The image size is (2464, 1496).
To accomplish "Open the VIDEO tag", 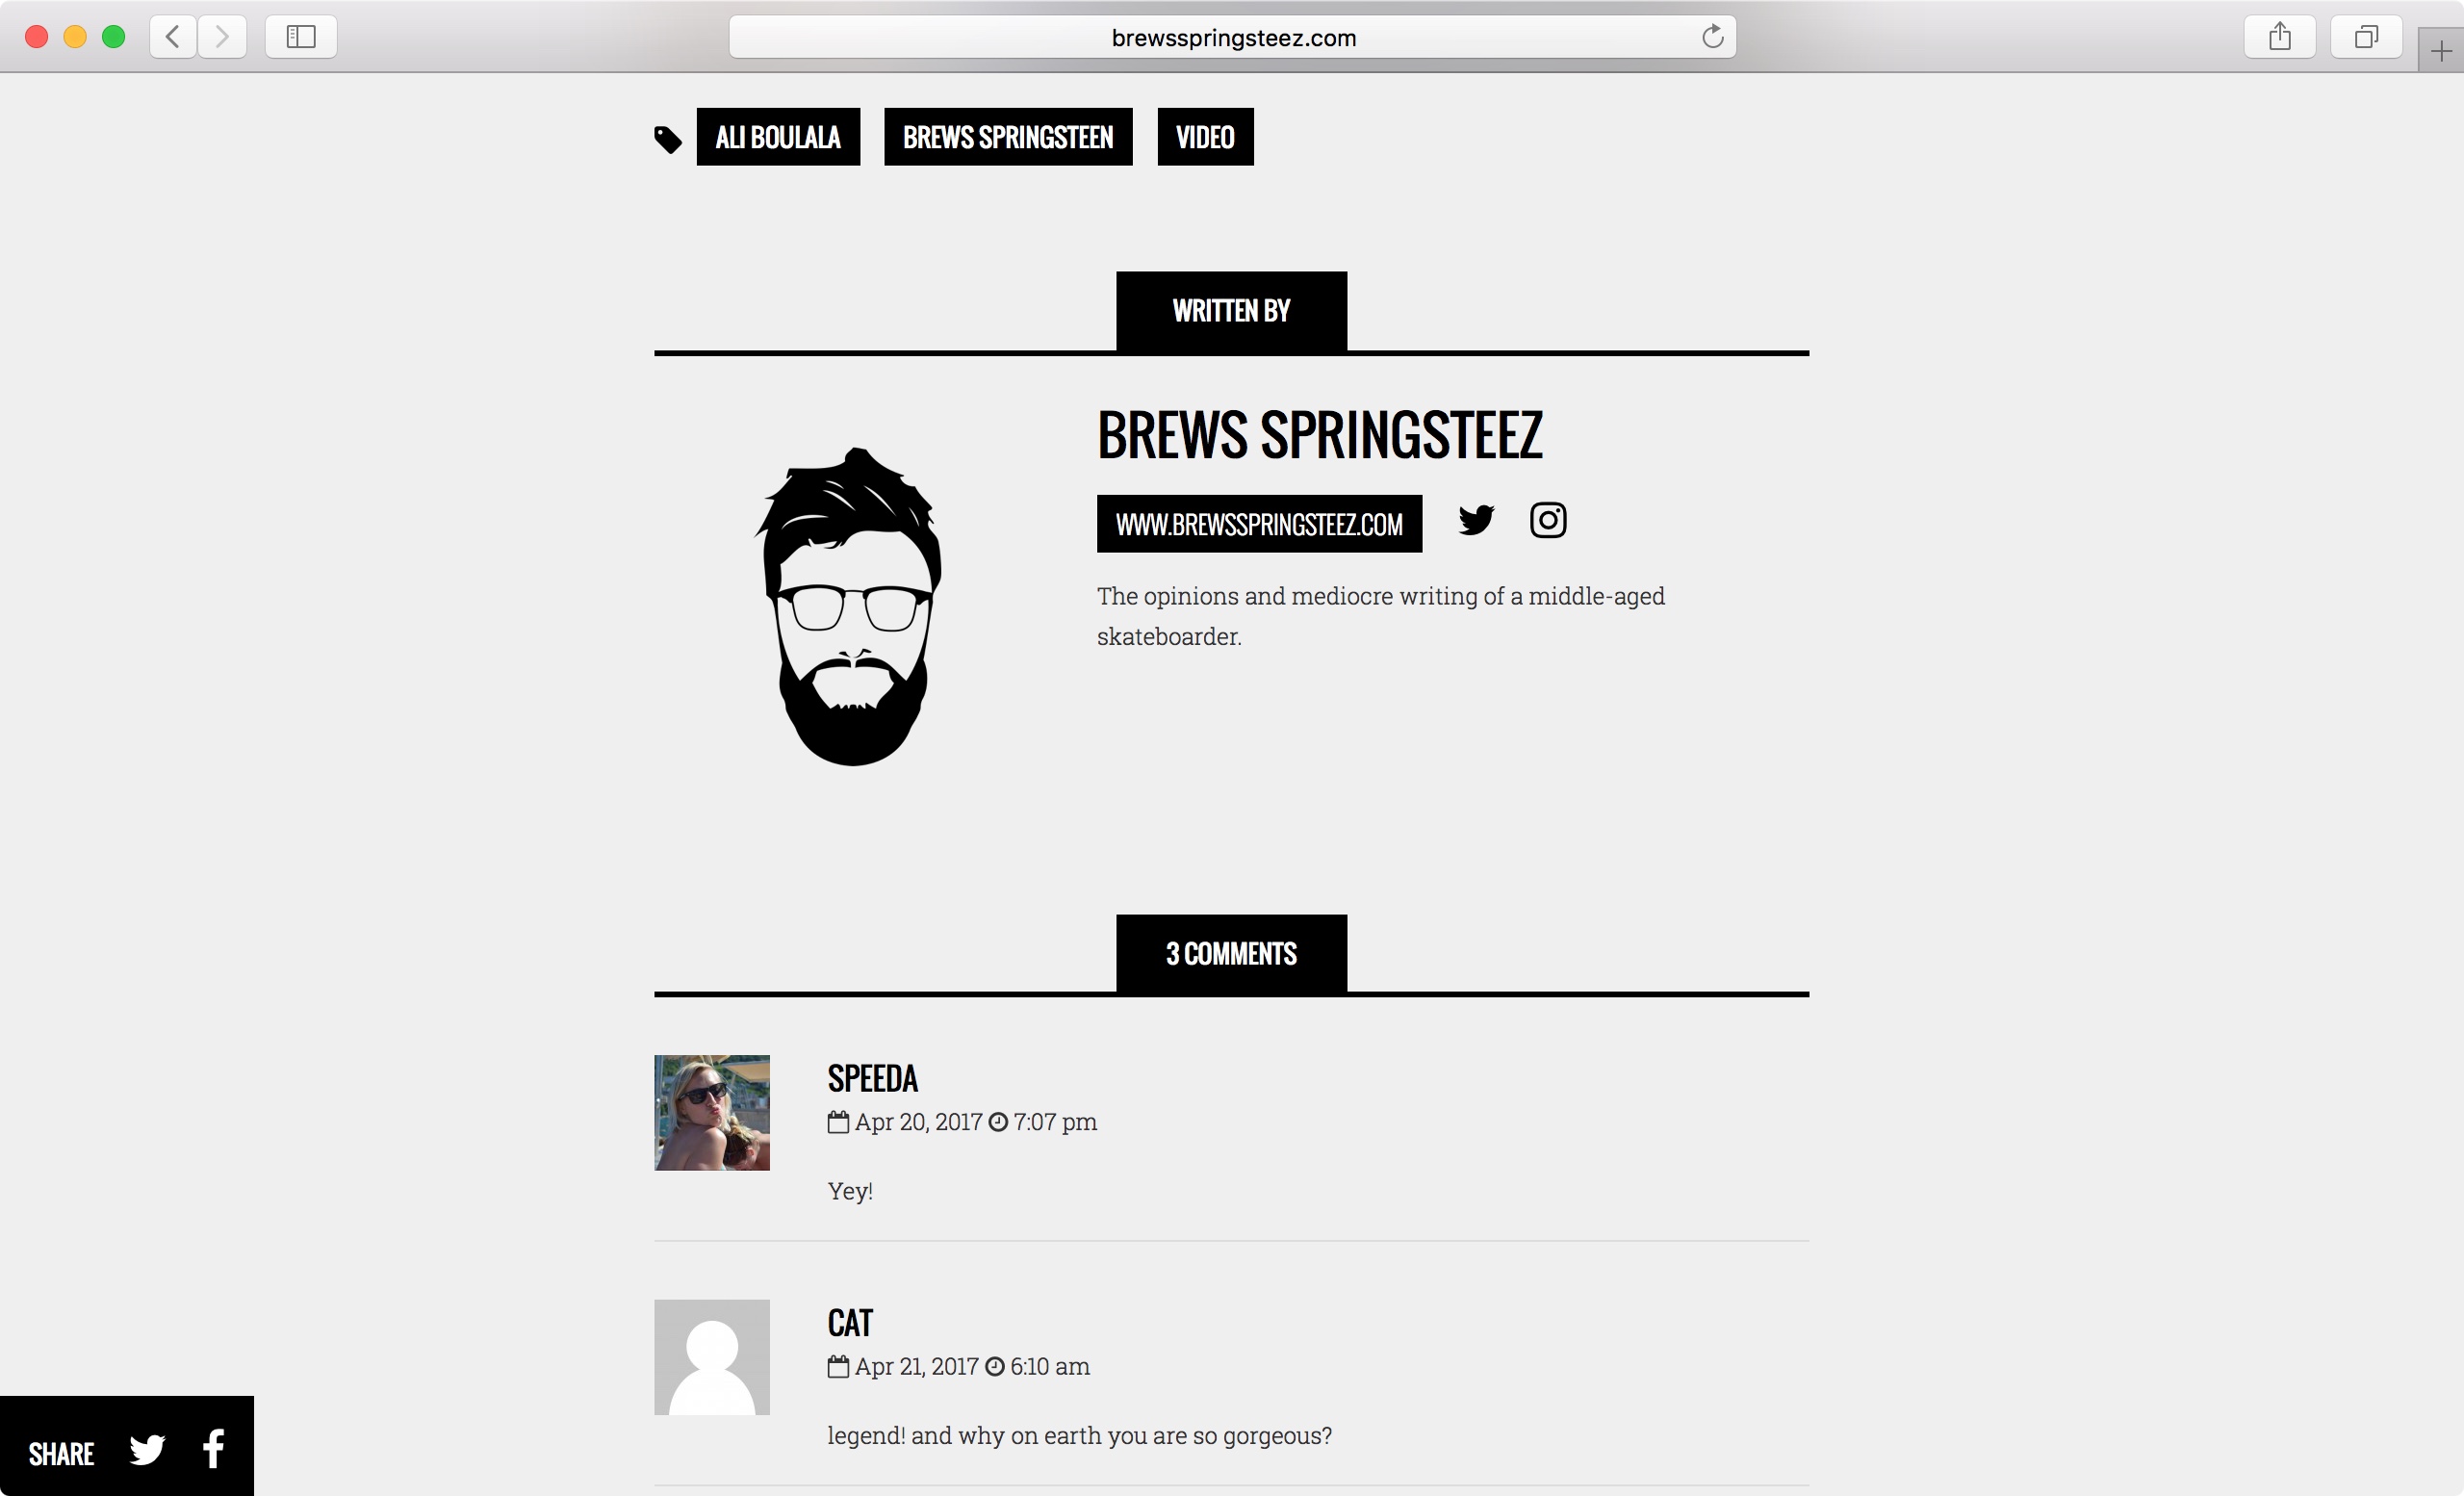I will coord(1205,137).
